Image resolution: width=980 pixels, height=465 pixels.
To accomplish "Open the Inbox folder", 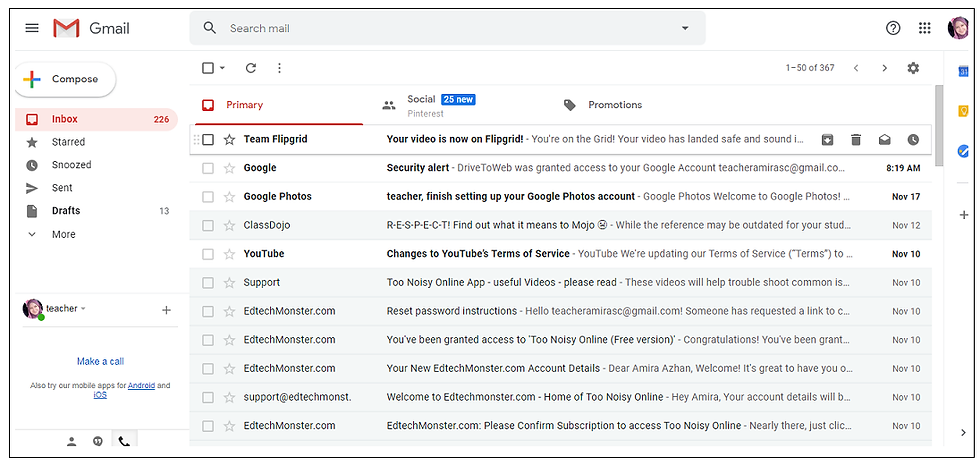I will (x=96, y=119).
